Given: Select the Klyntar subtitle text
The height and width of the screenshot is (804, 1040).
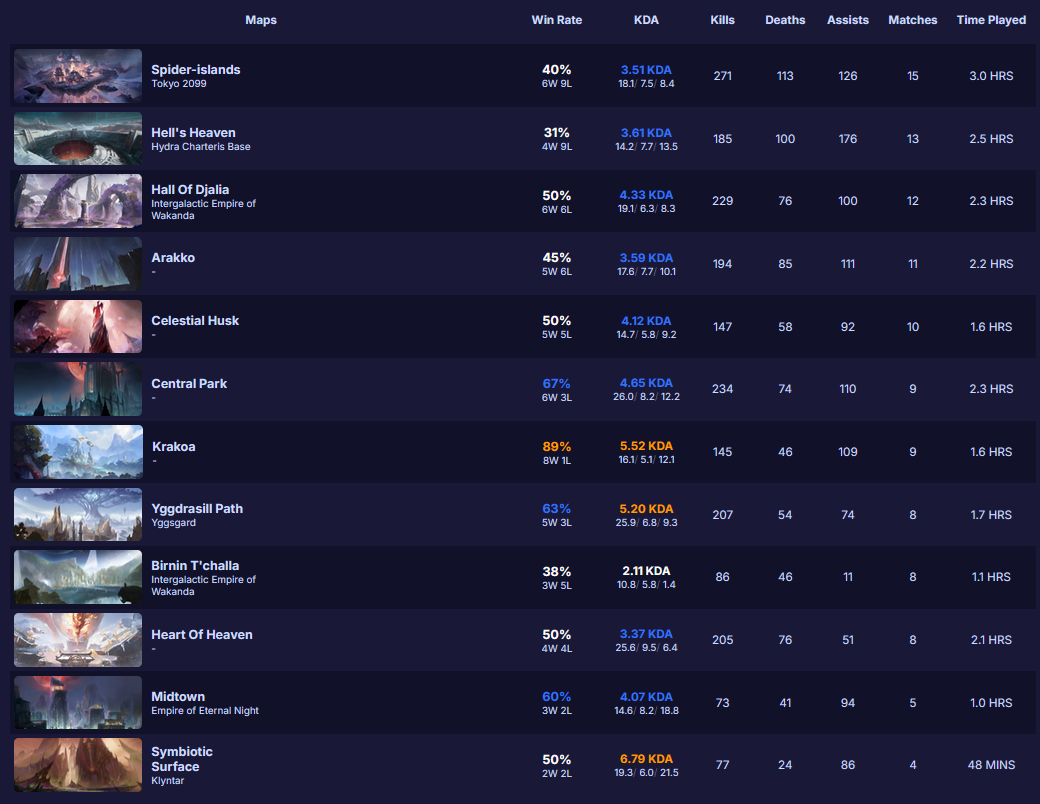Looking at the screenshot, I should pos(167,781).
